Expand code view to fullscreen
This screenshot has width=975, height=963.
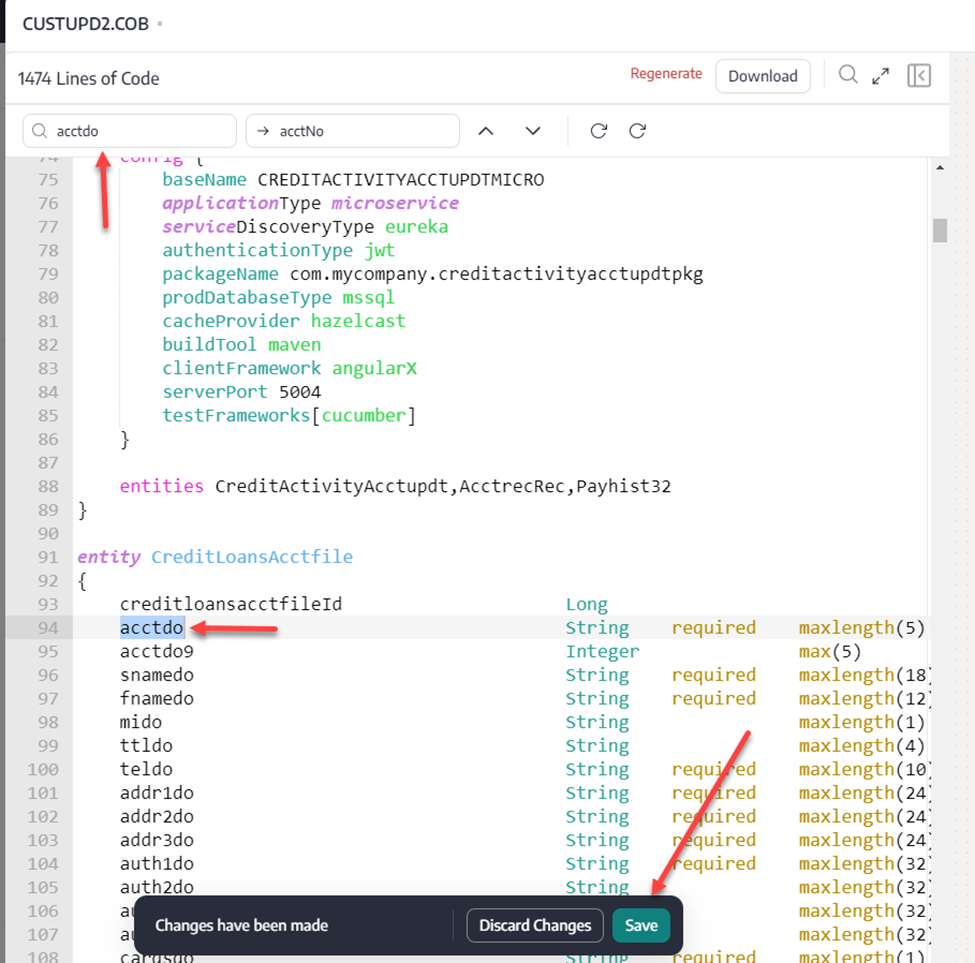[881, 76]
